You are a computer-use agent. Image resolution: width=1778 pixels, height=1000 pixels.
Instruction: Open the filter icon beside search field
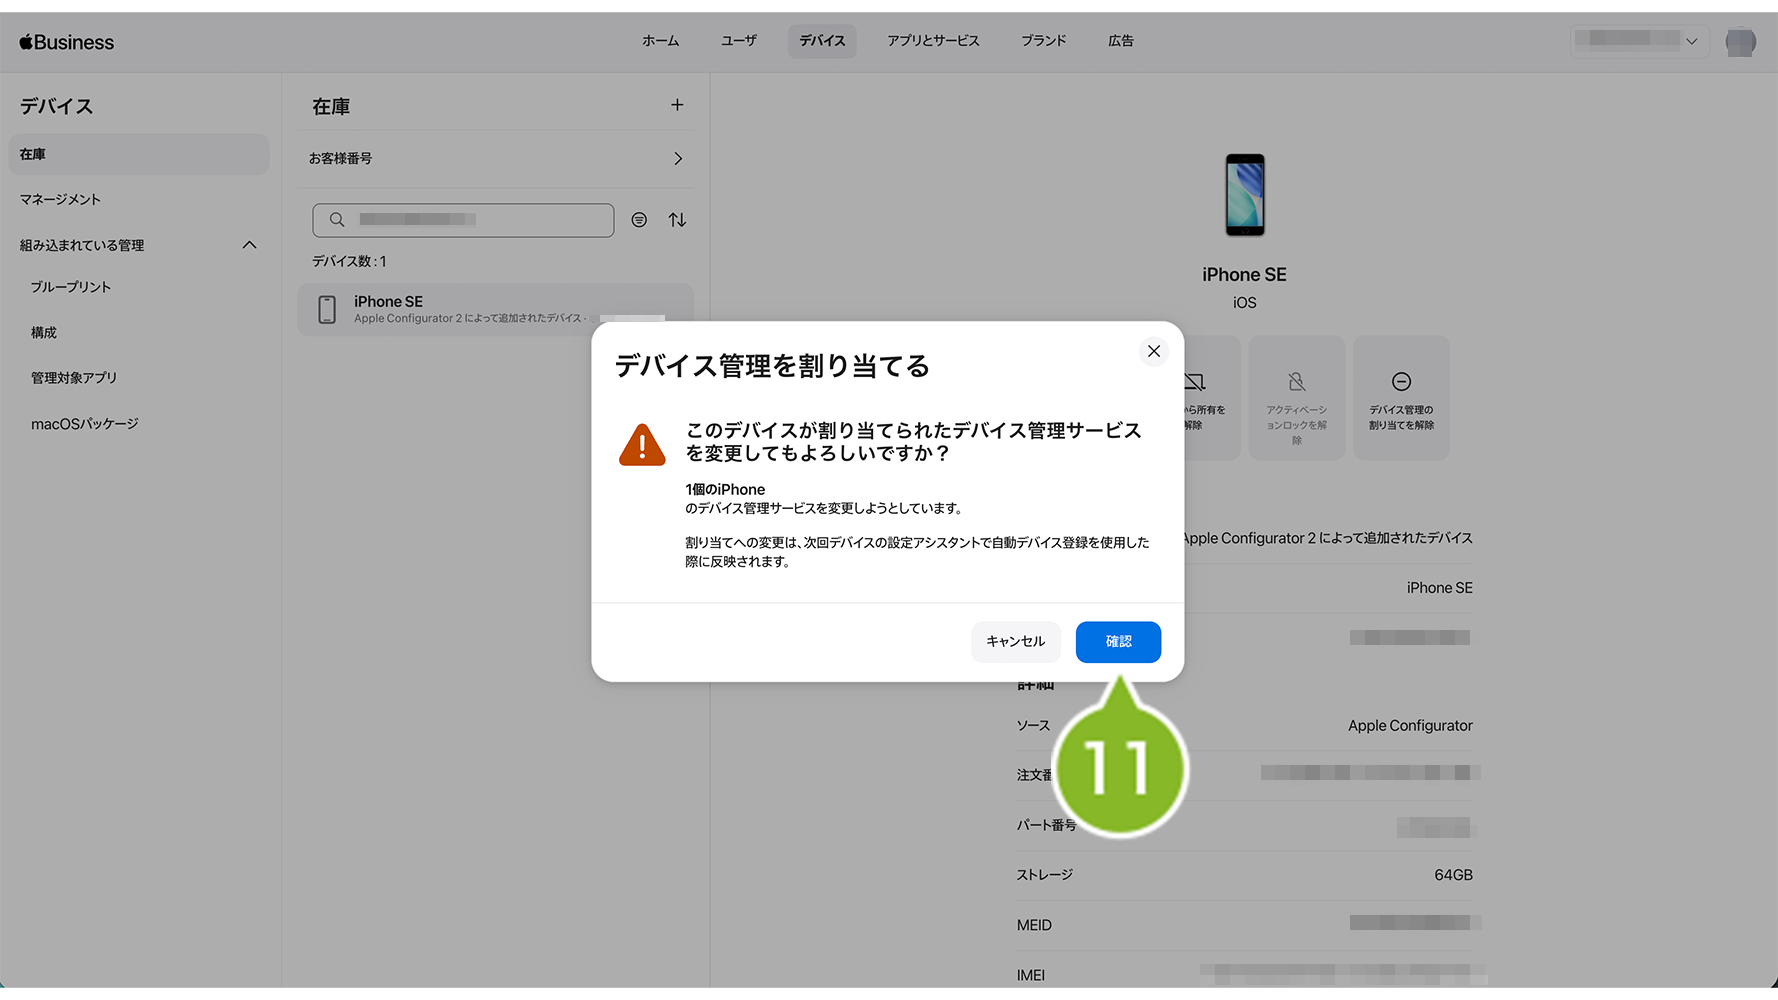pos(639,220)
